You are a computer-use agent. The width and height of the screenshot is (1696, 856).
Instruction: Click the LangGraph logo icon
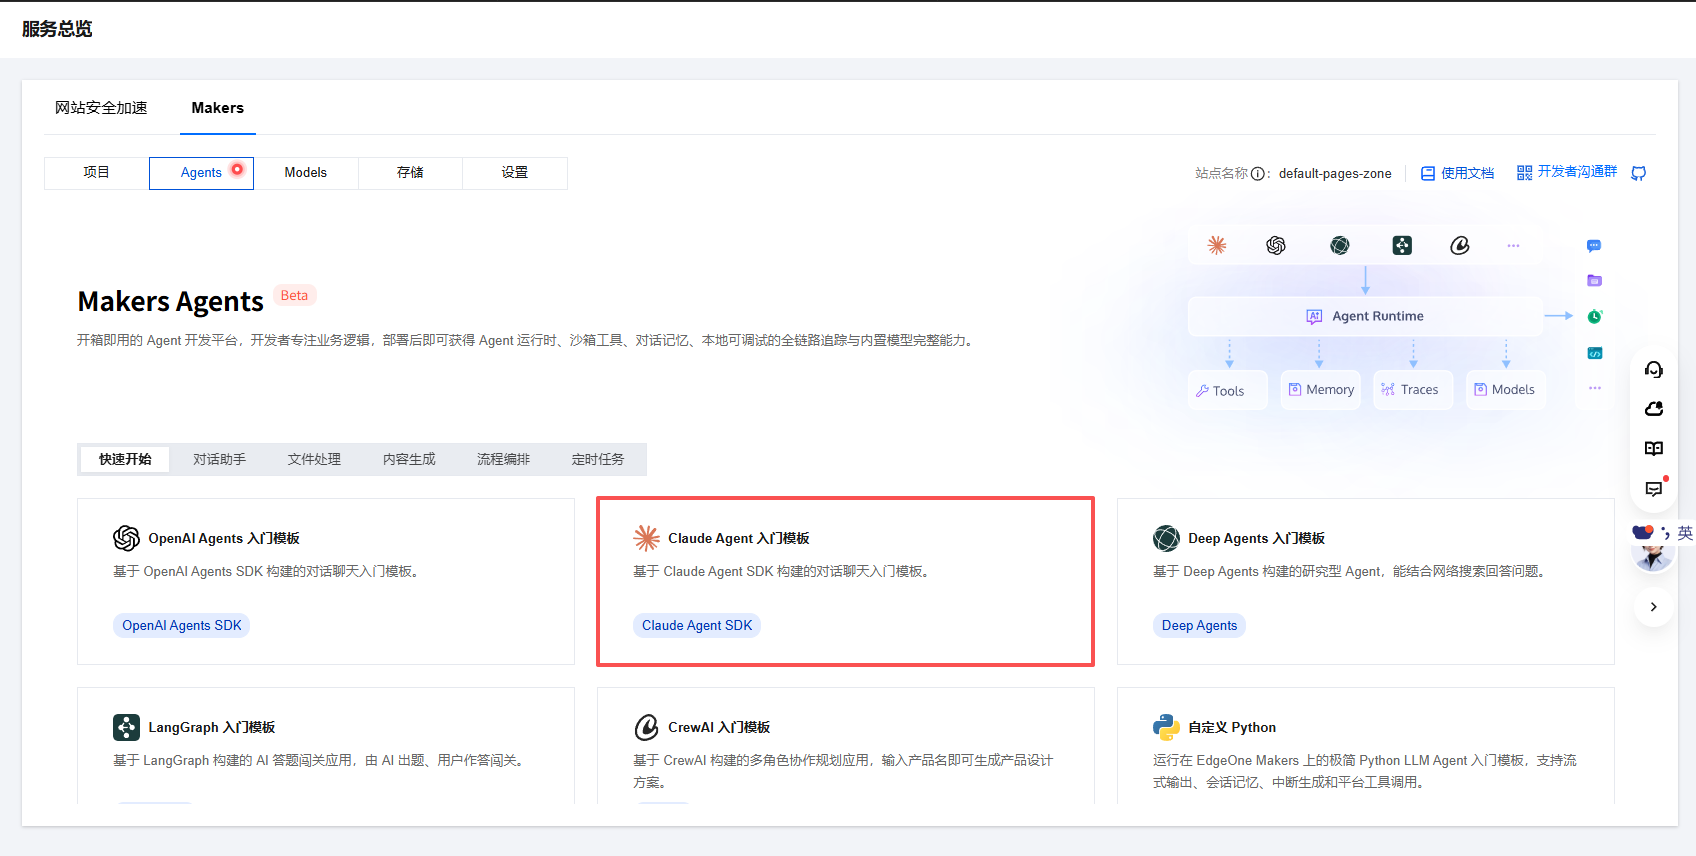(x=126, y=727)
